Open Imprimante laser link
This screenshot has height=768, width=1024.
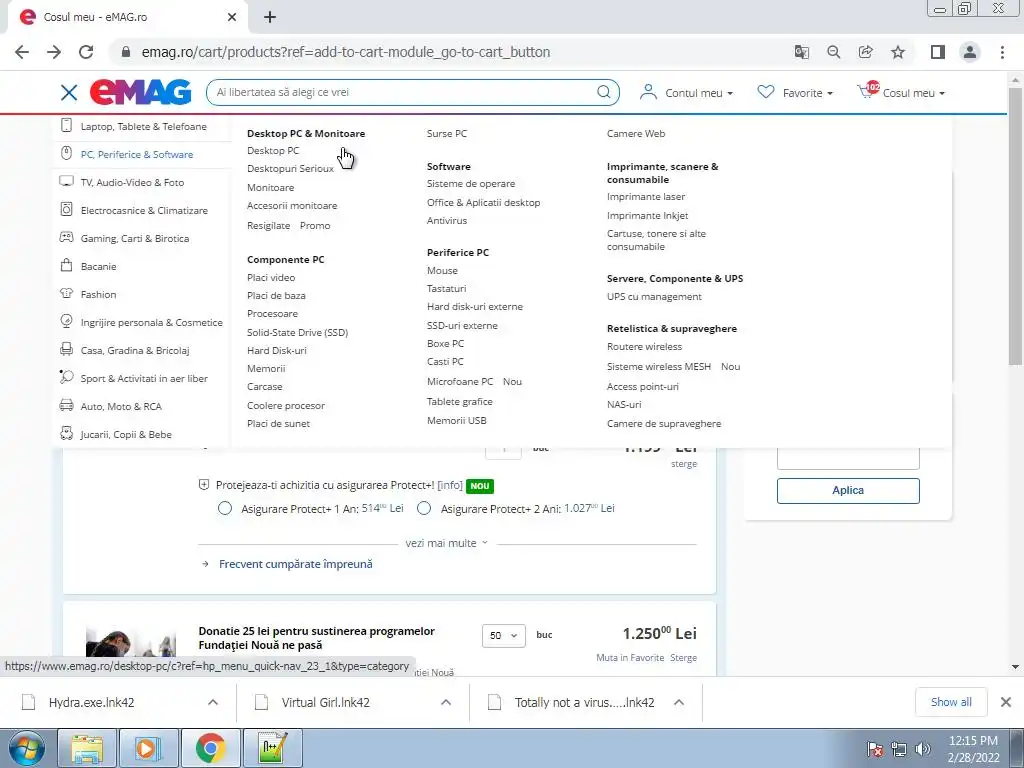(x=646, y=197)
